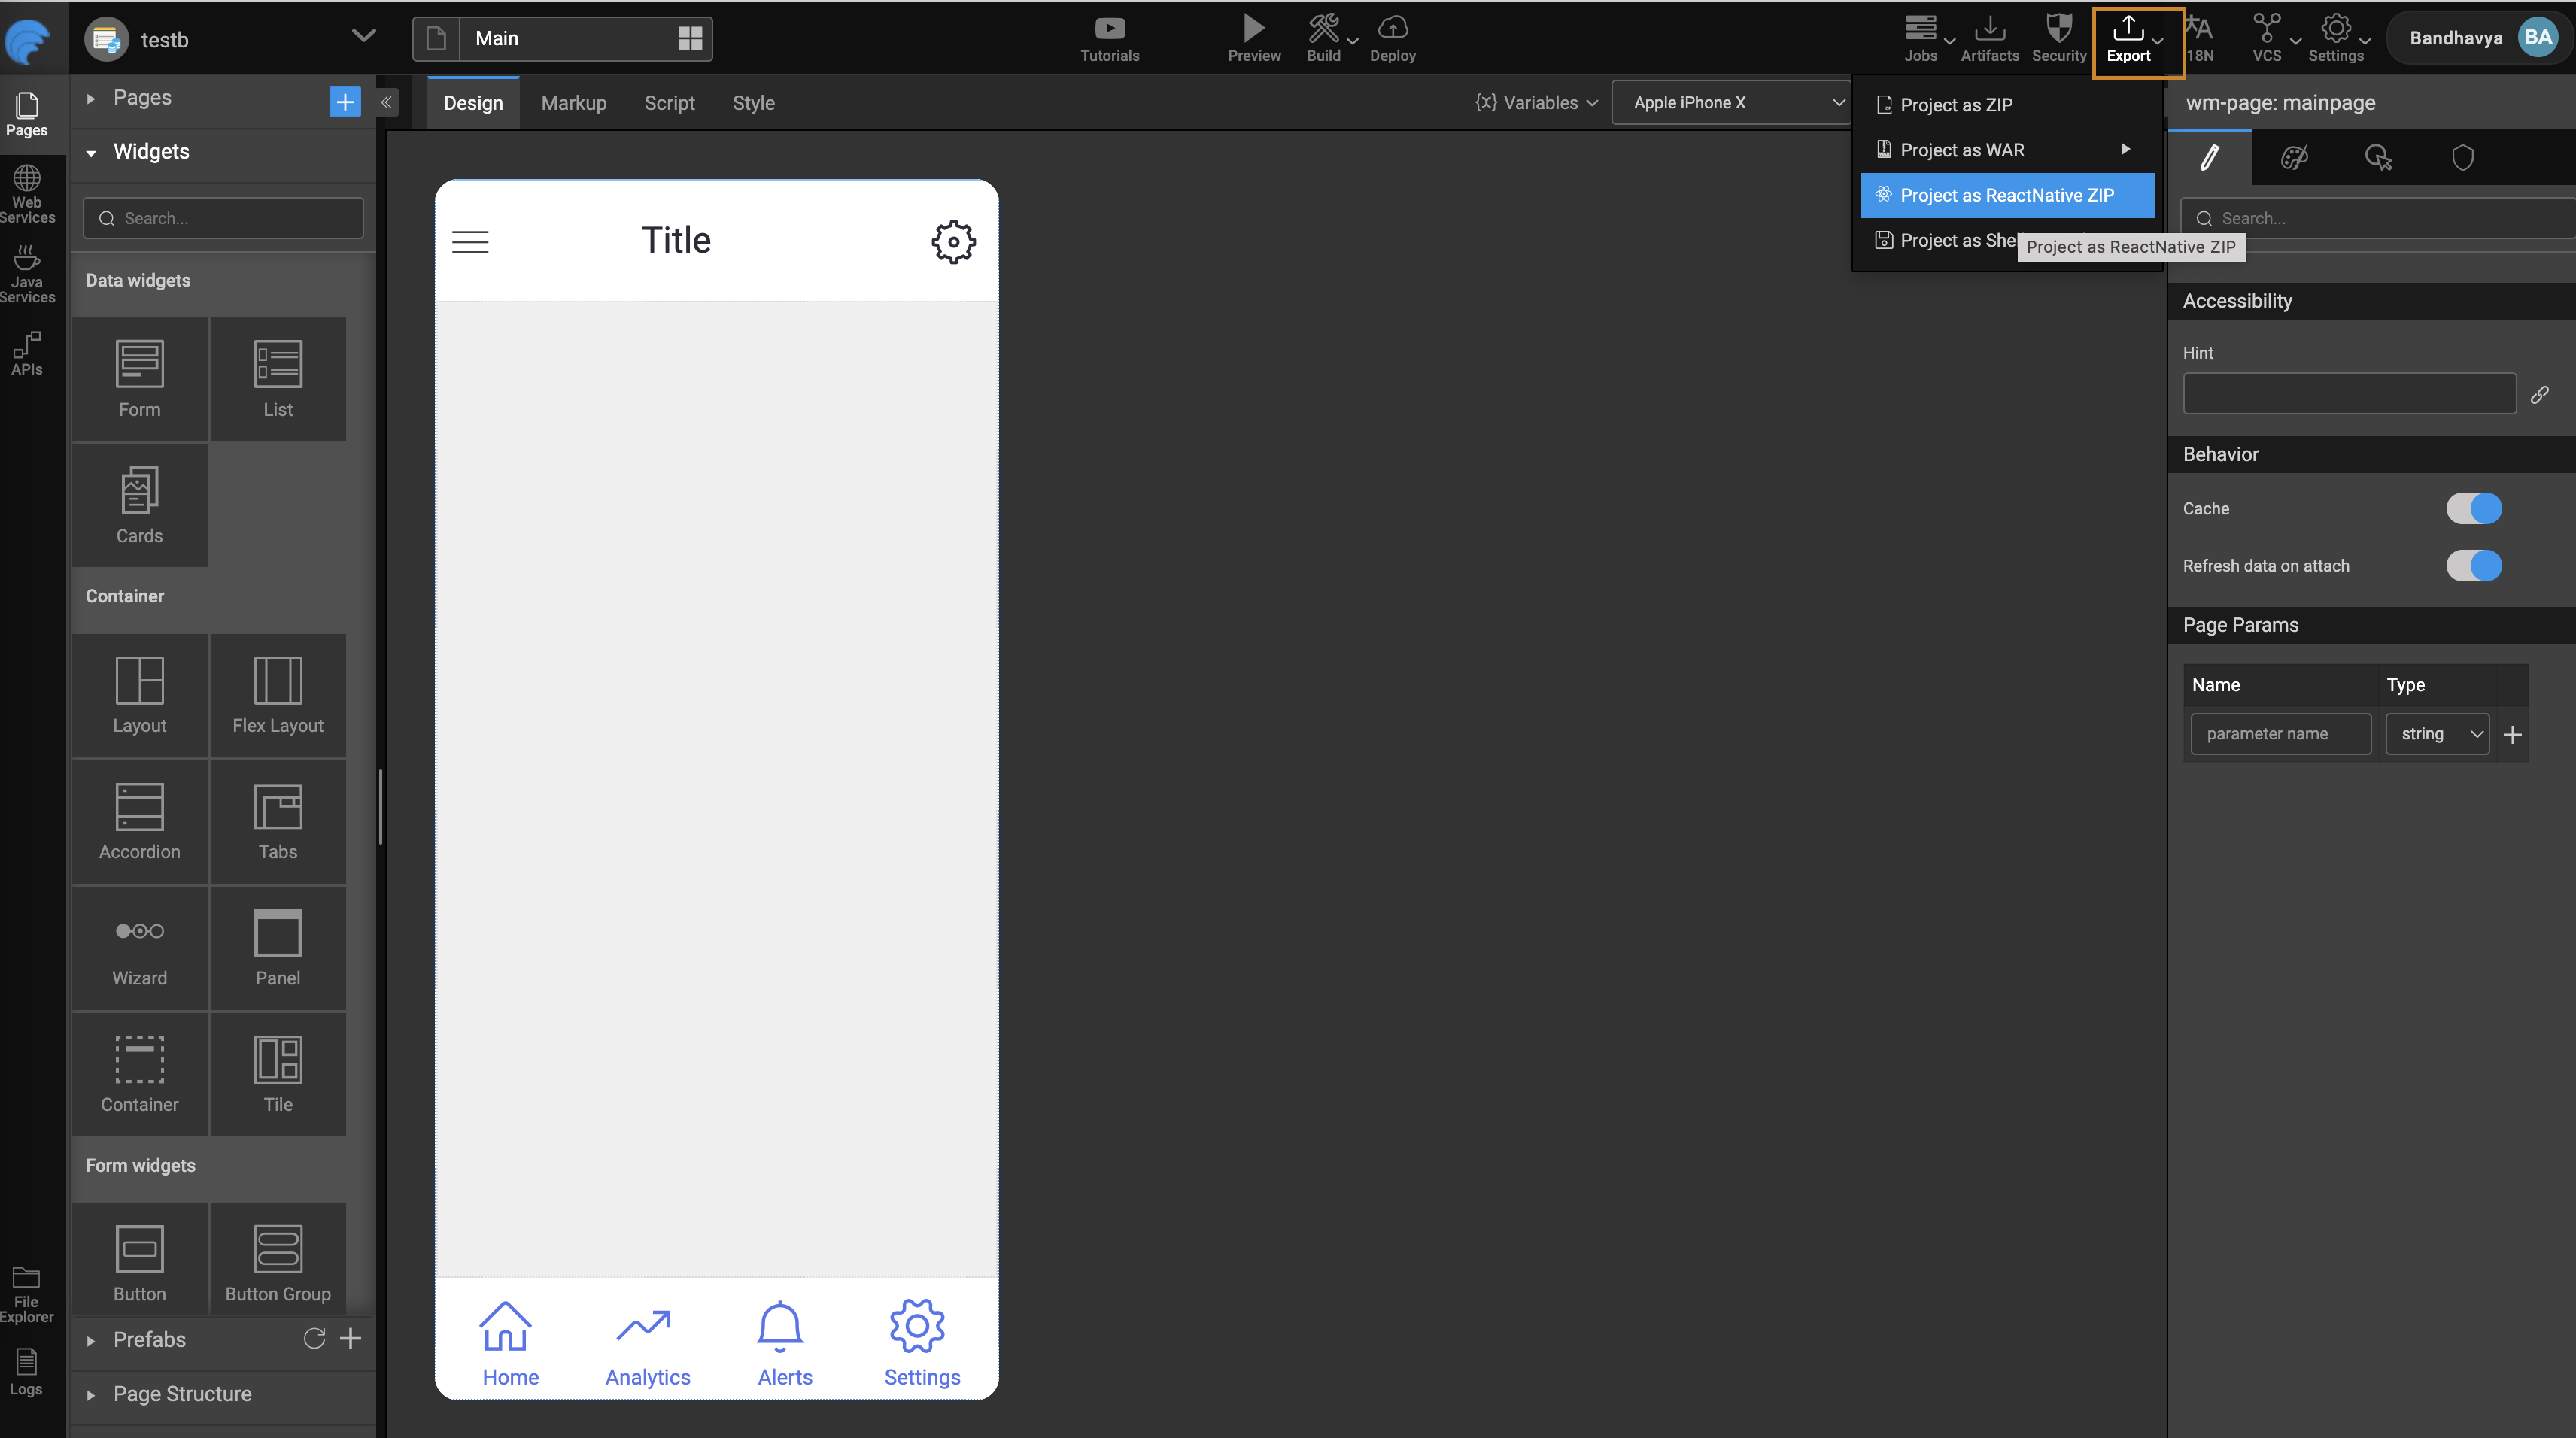Click the Artifacts download icon
This screenshot has width=2576, height=1438.
(x=1989, y=29)
